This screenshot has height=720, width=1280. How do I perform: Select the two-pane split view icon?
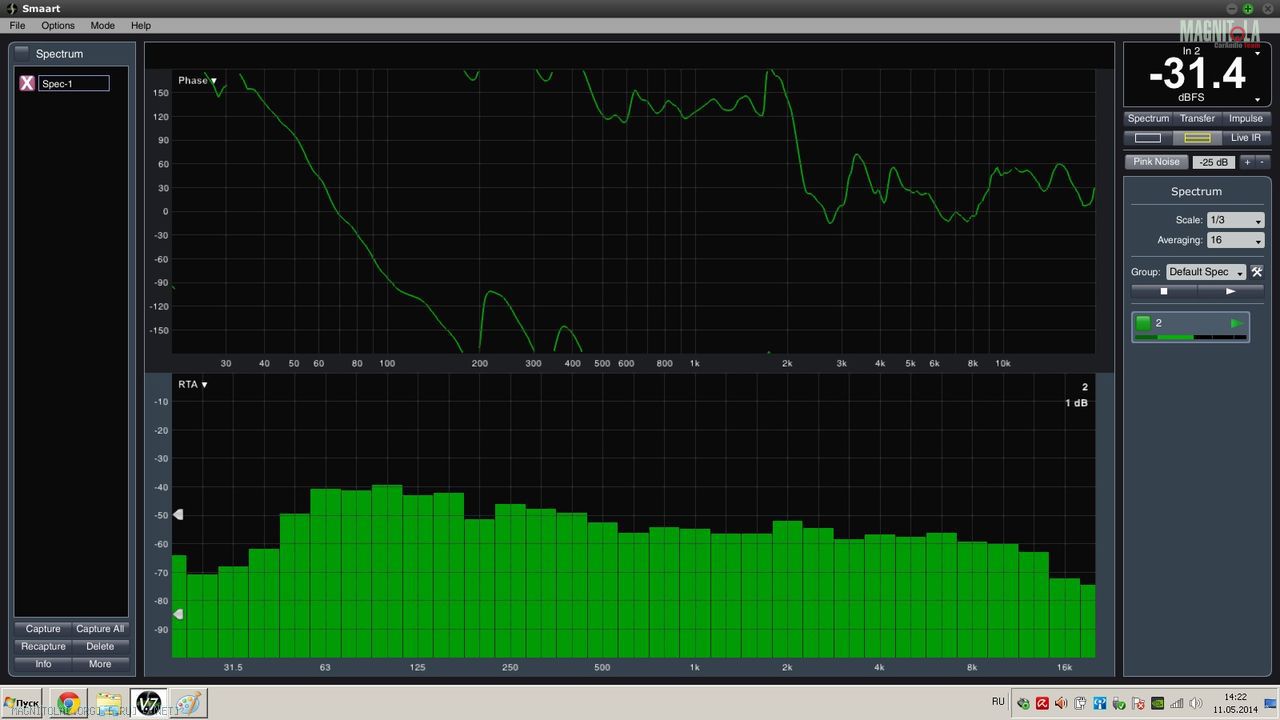tap(1197, 138)
